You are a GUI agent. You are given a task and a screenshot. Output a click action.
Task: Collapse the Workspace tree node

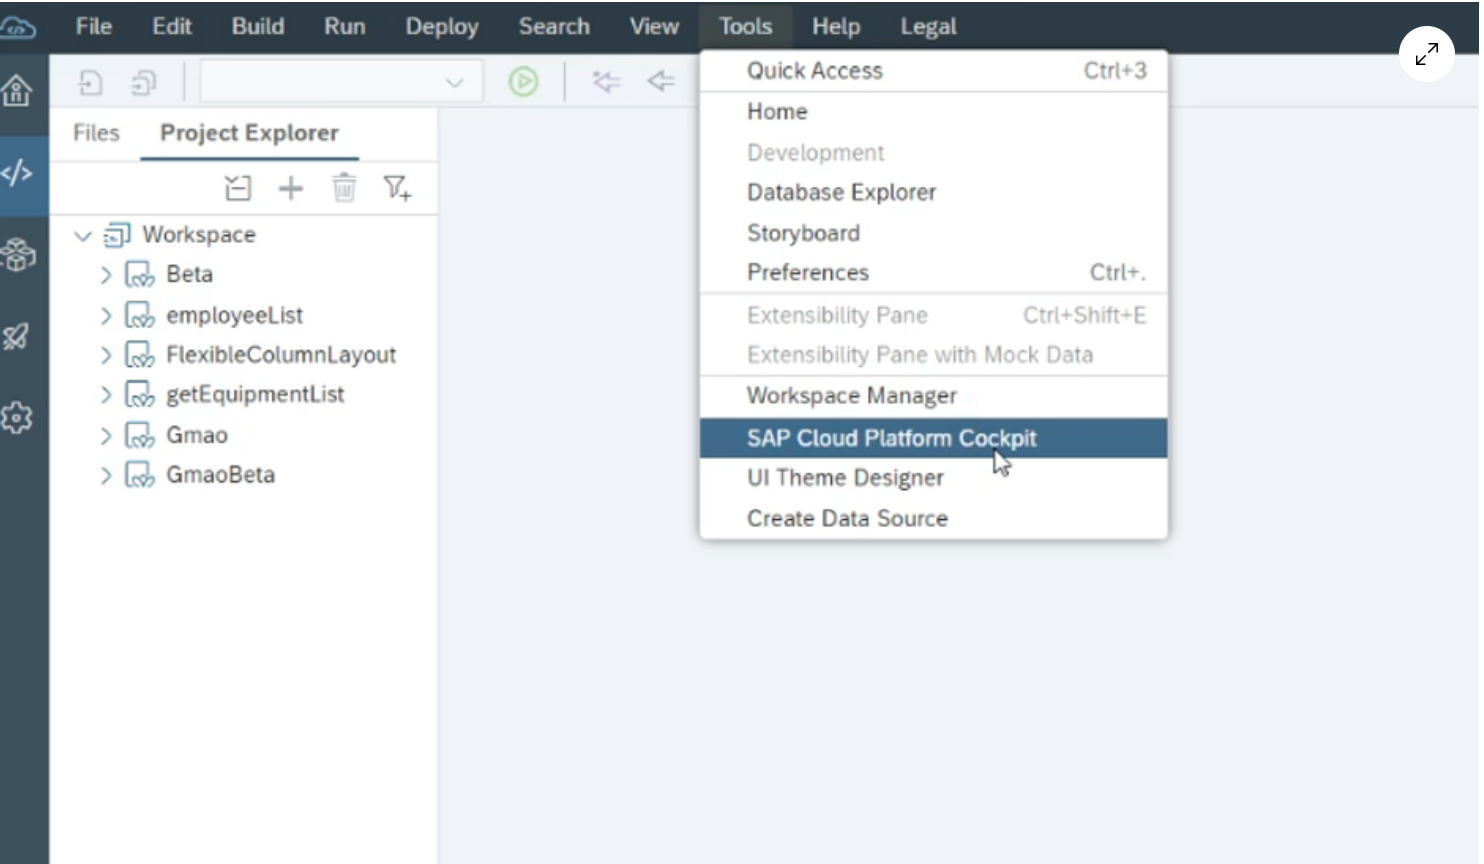click(x=83, y=236)
